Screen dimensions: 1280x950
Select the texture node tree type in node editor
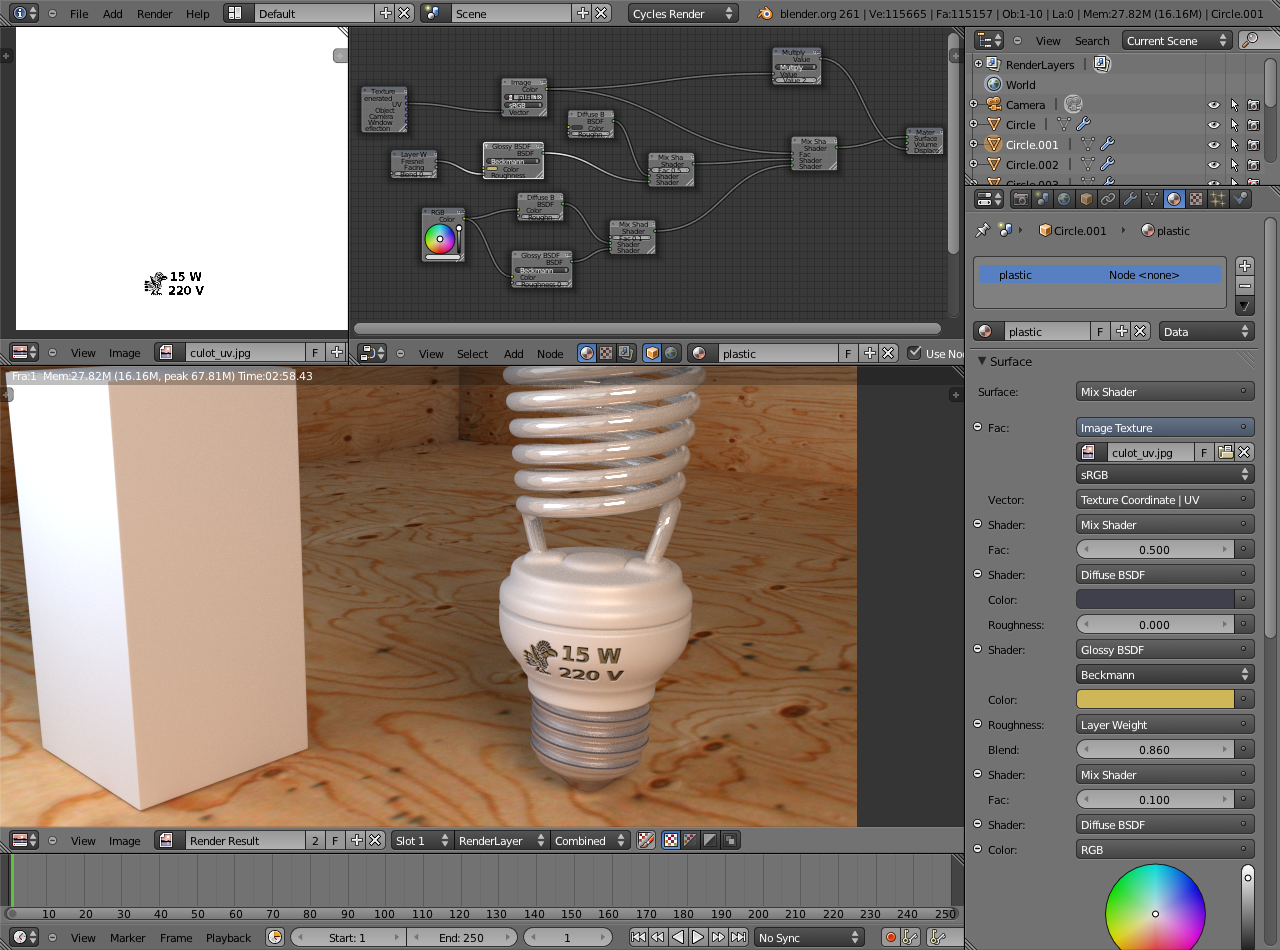(x=606, y=353)
